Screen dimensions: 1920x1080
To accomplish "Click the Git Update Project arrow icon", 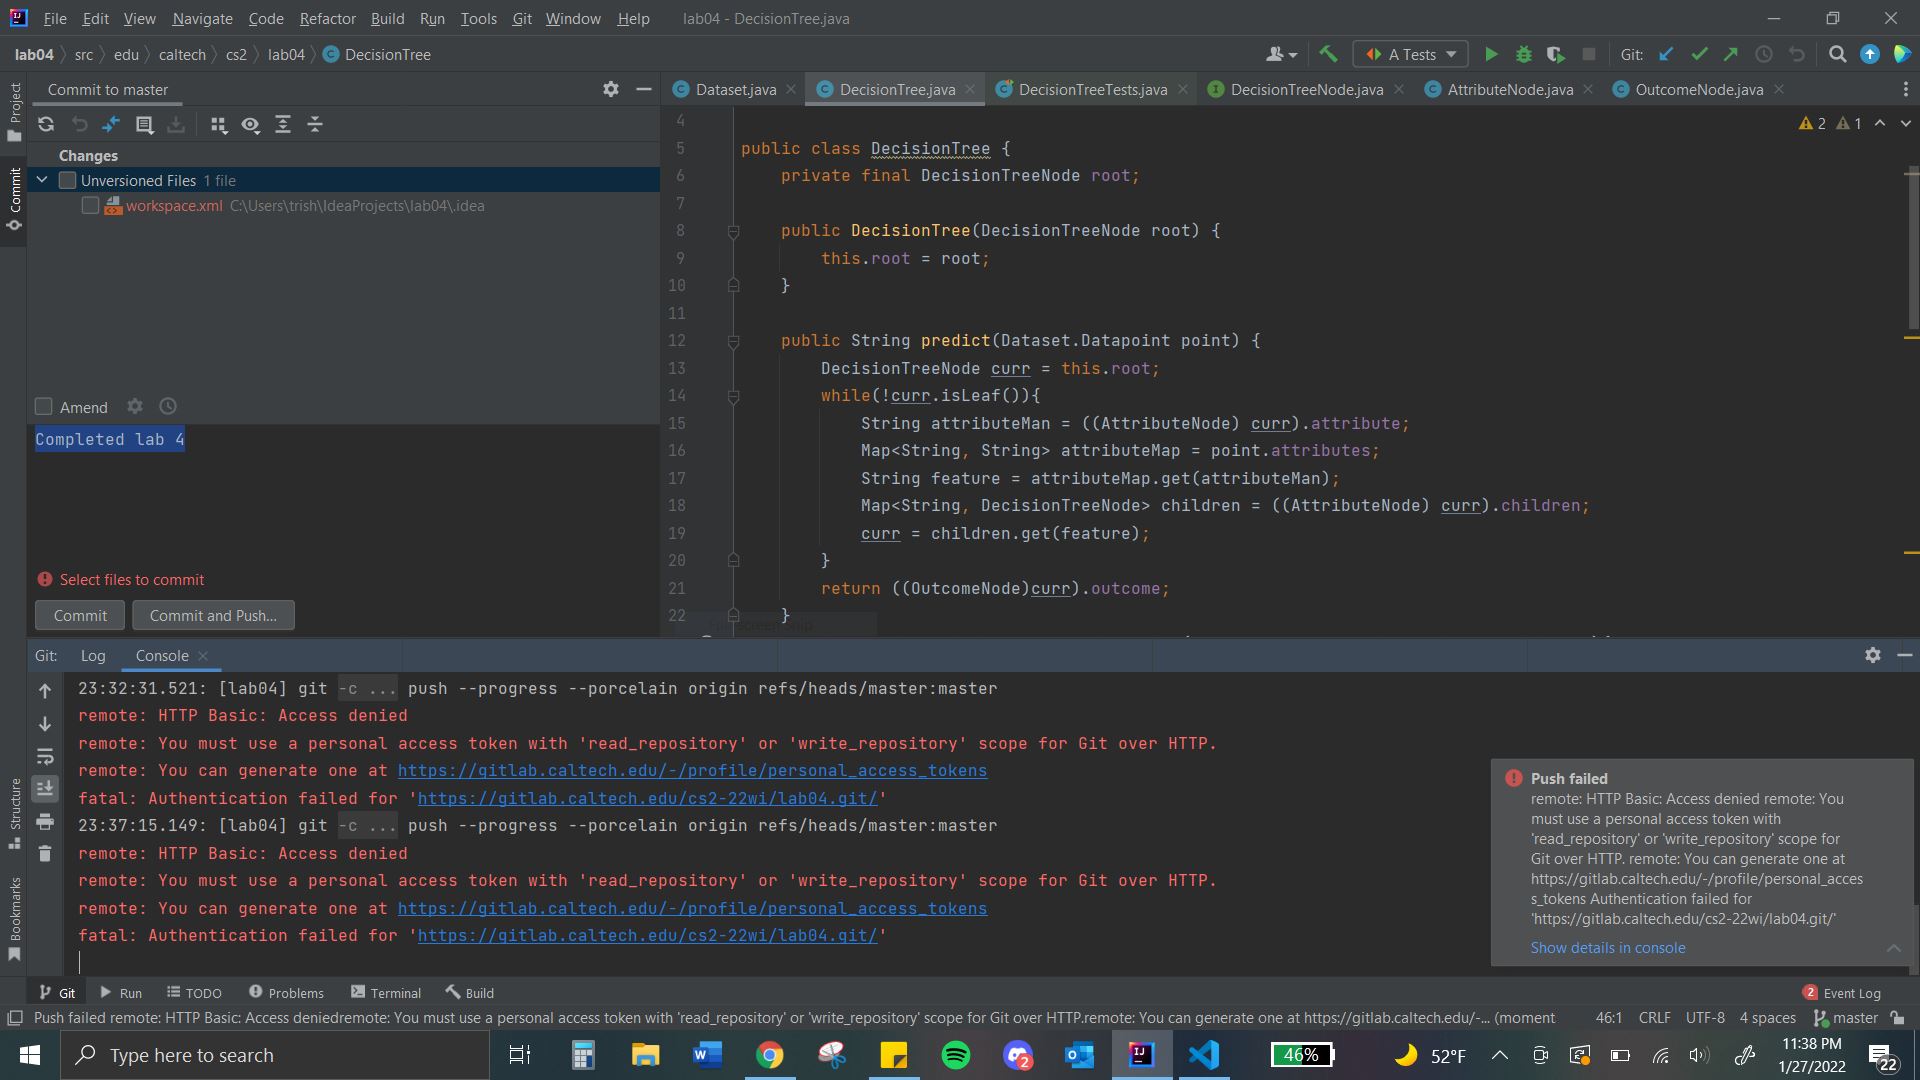I will click(1666, 55).
